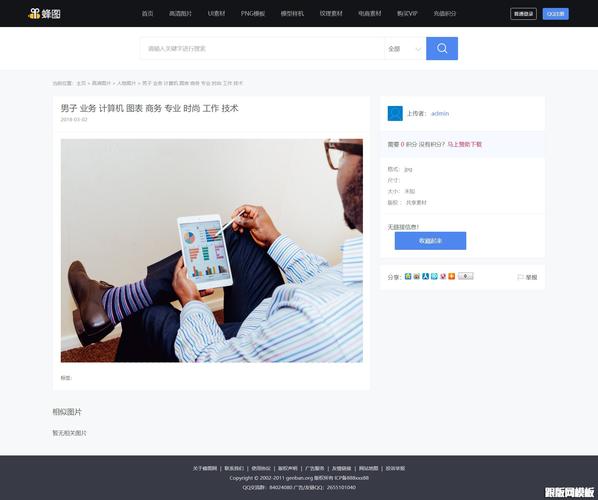Screen dimensions: 598x500
Task: Open the PNG nav menu item
Action: coord(253,13)
